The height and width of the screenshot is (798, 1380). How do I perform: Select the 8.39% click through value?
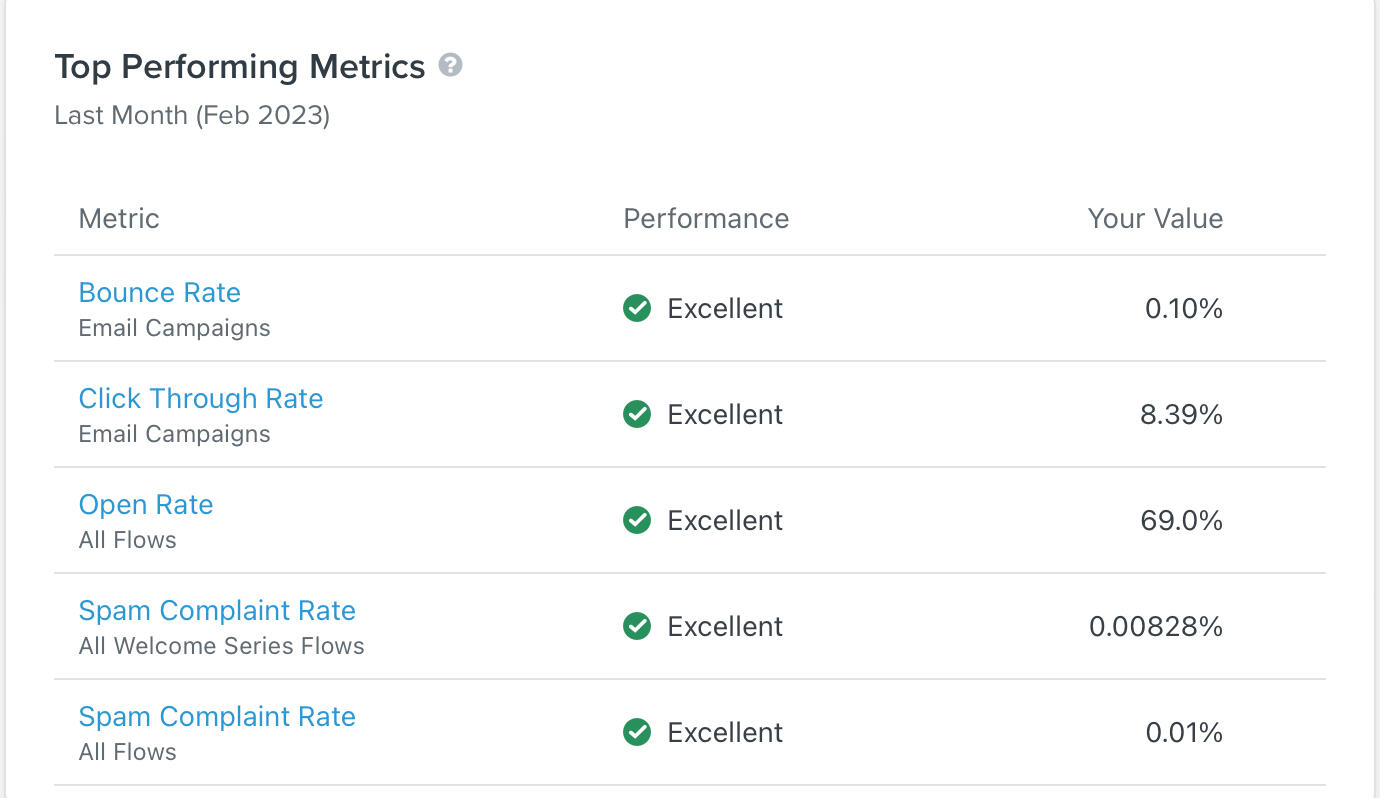[1181, 414]
